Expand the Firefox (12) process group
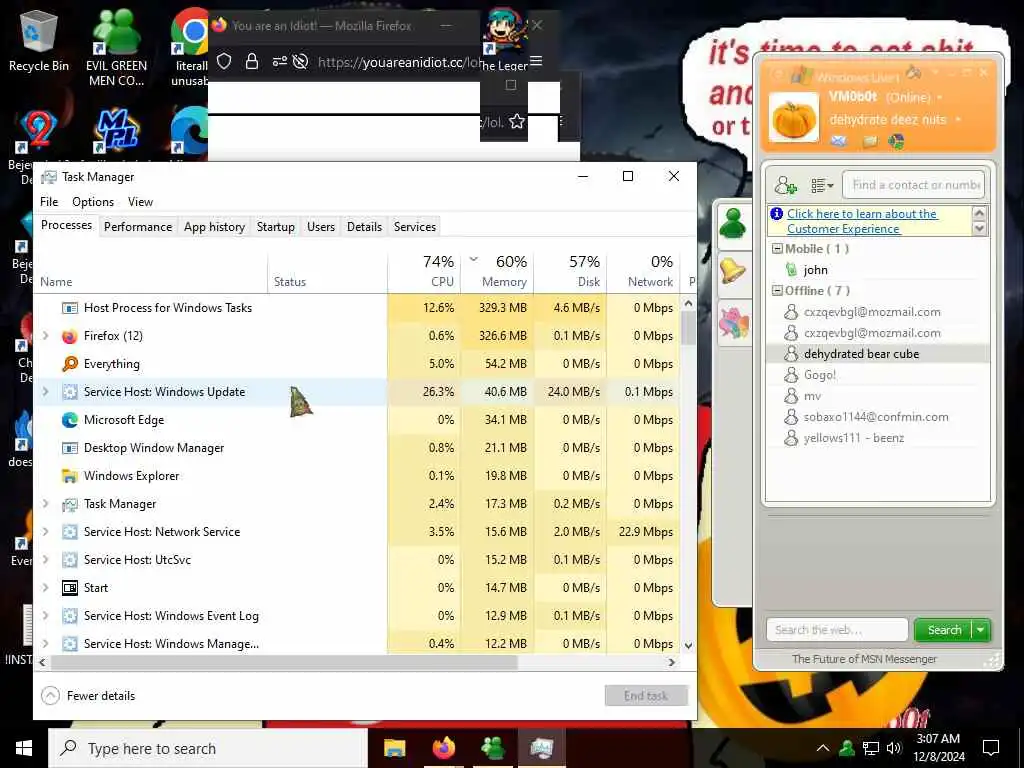 pyautogui.click(x=46, y=336)
